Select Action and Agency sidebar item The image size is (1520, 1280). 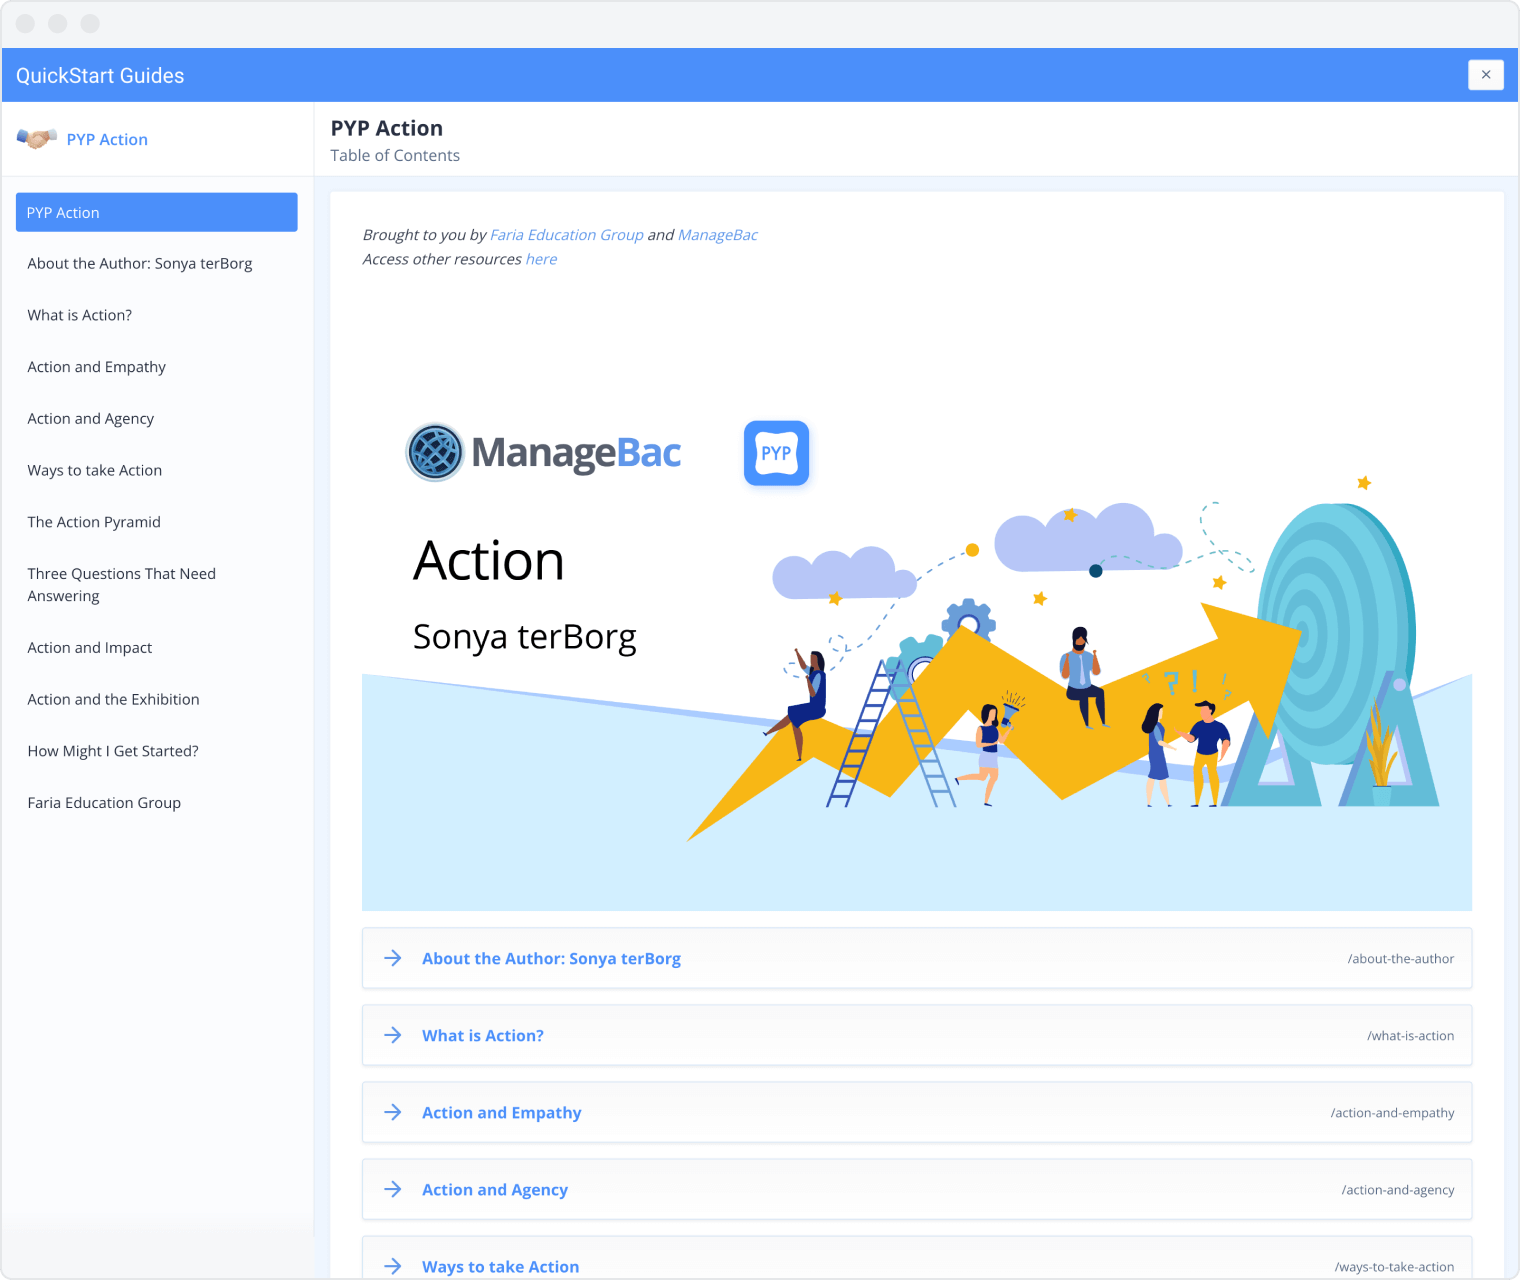coord(91,419)
